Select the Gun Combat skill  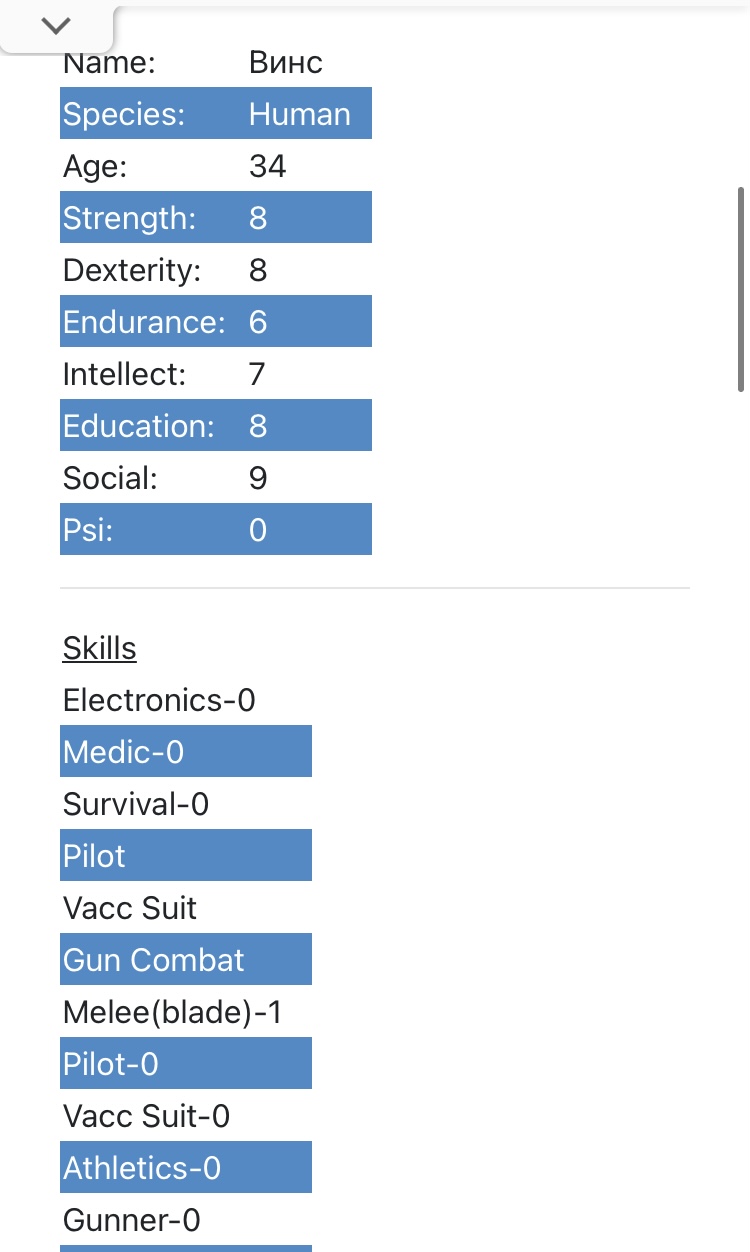point(185,960)
